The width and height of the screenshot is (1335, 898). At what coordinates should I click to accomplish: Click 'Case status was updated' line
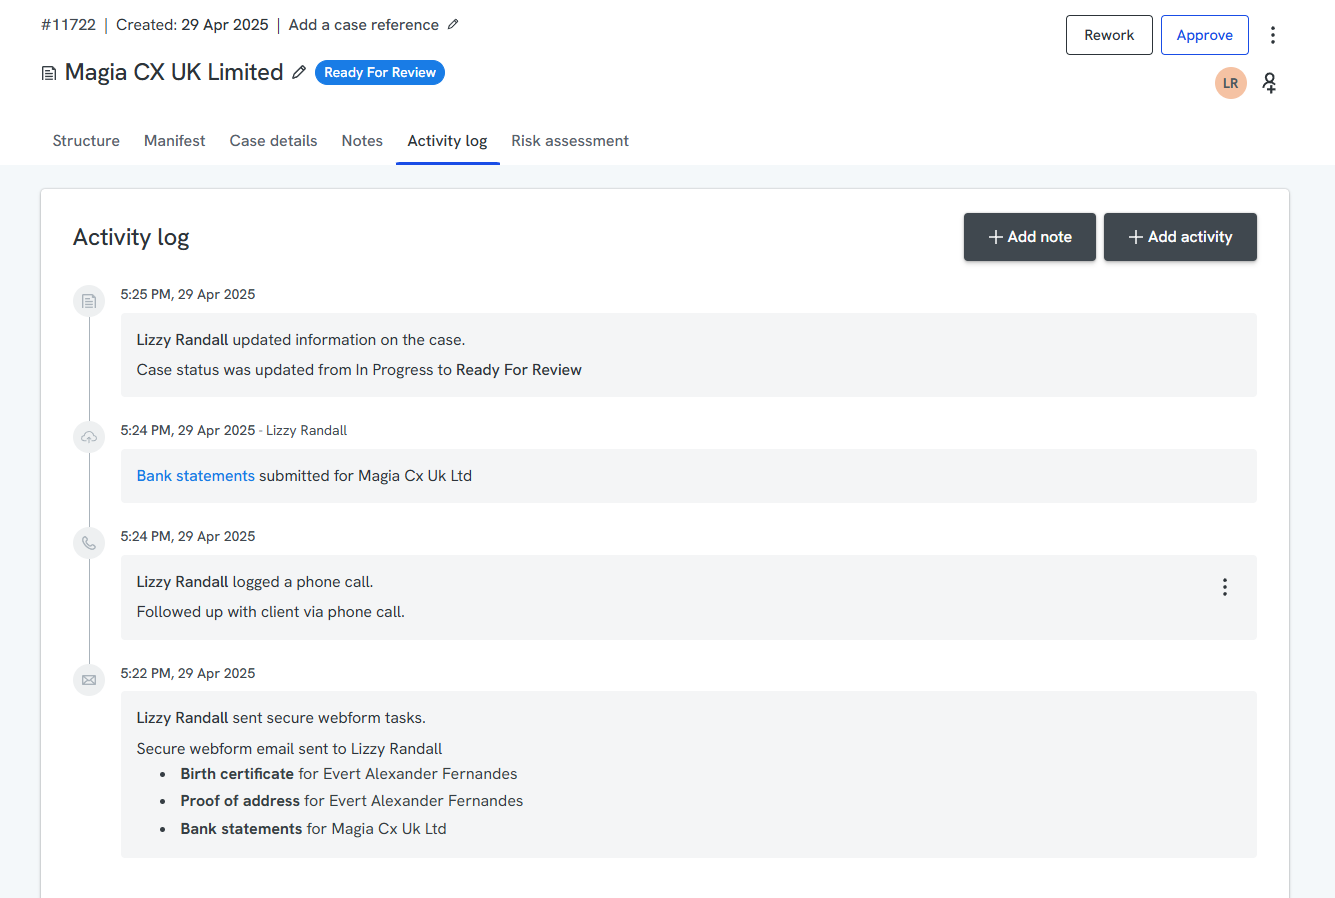(359, 370)
